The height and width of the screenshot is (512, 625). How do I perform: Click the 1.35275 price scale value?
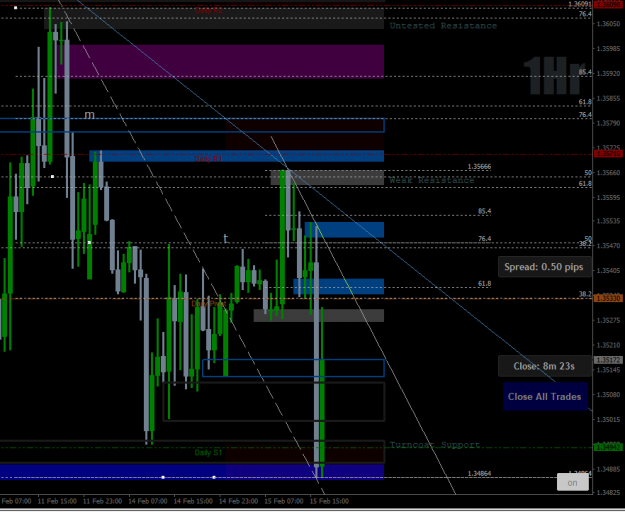tap(608, 320)
